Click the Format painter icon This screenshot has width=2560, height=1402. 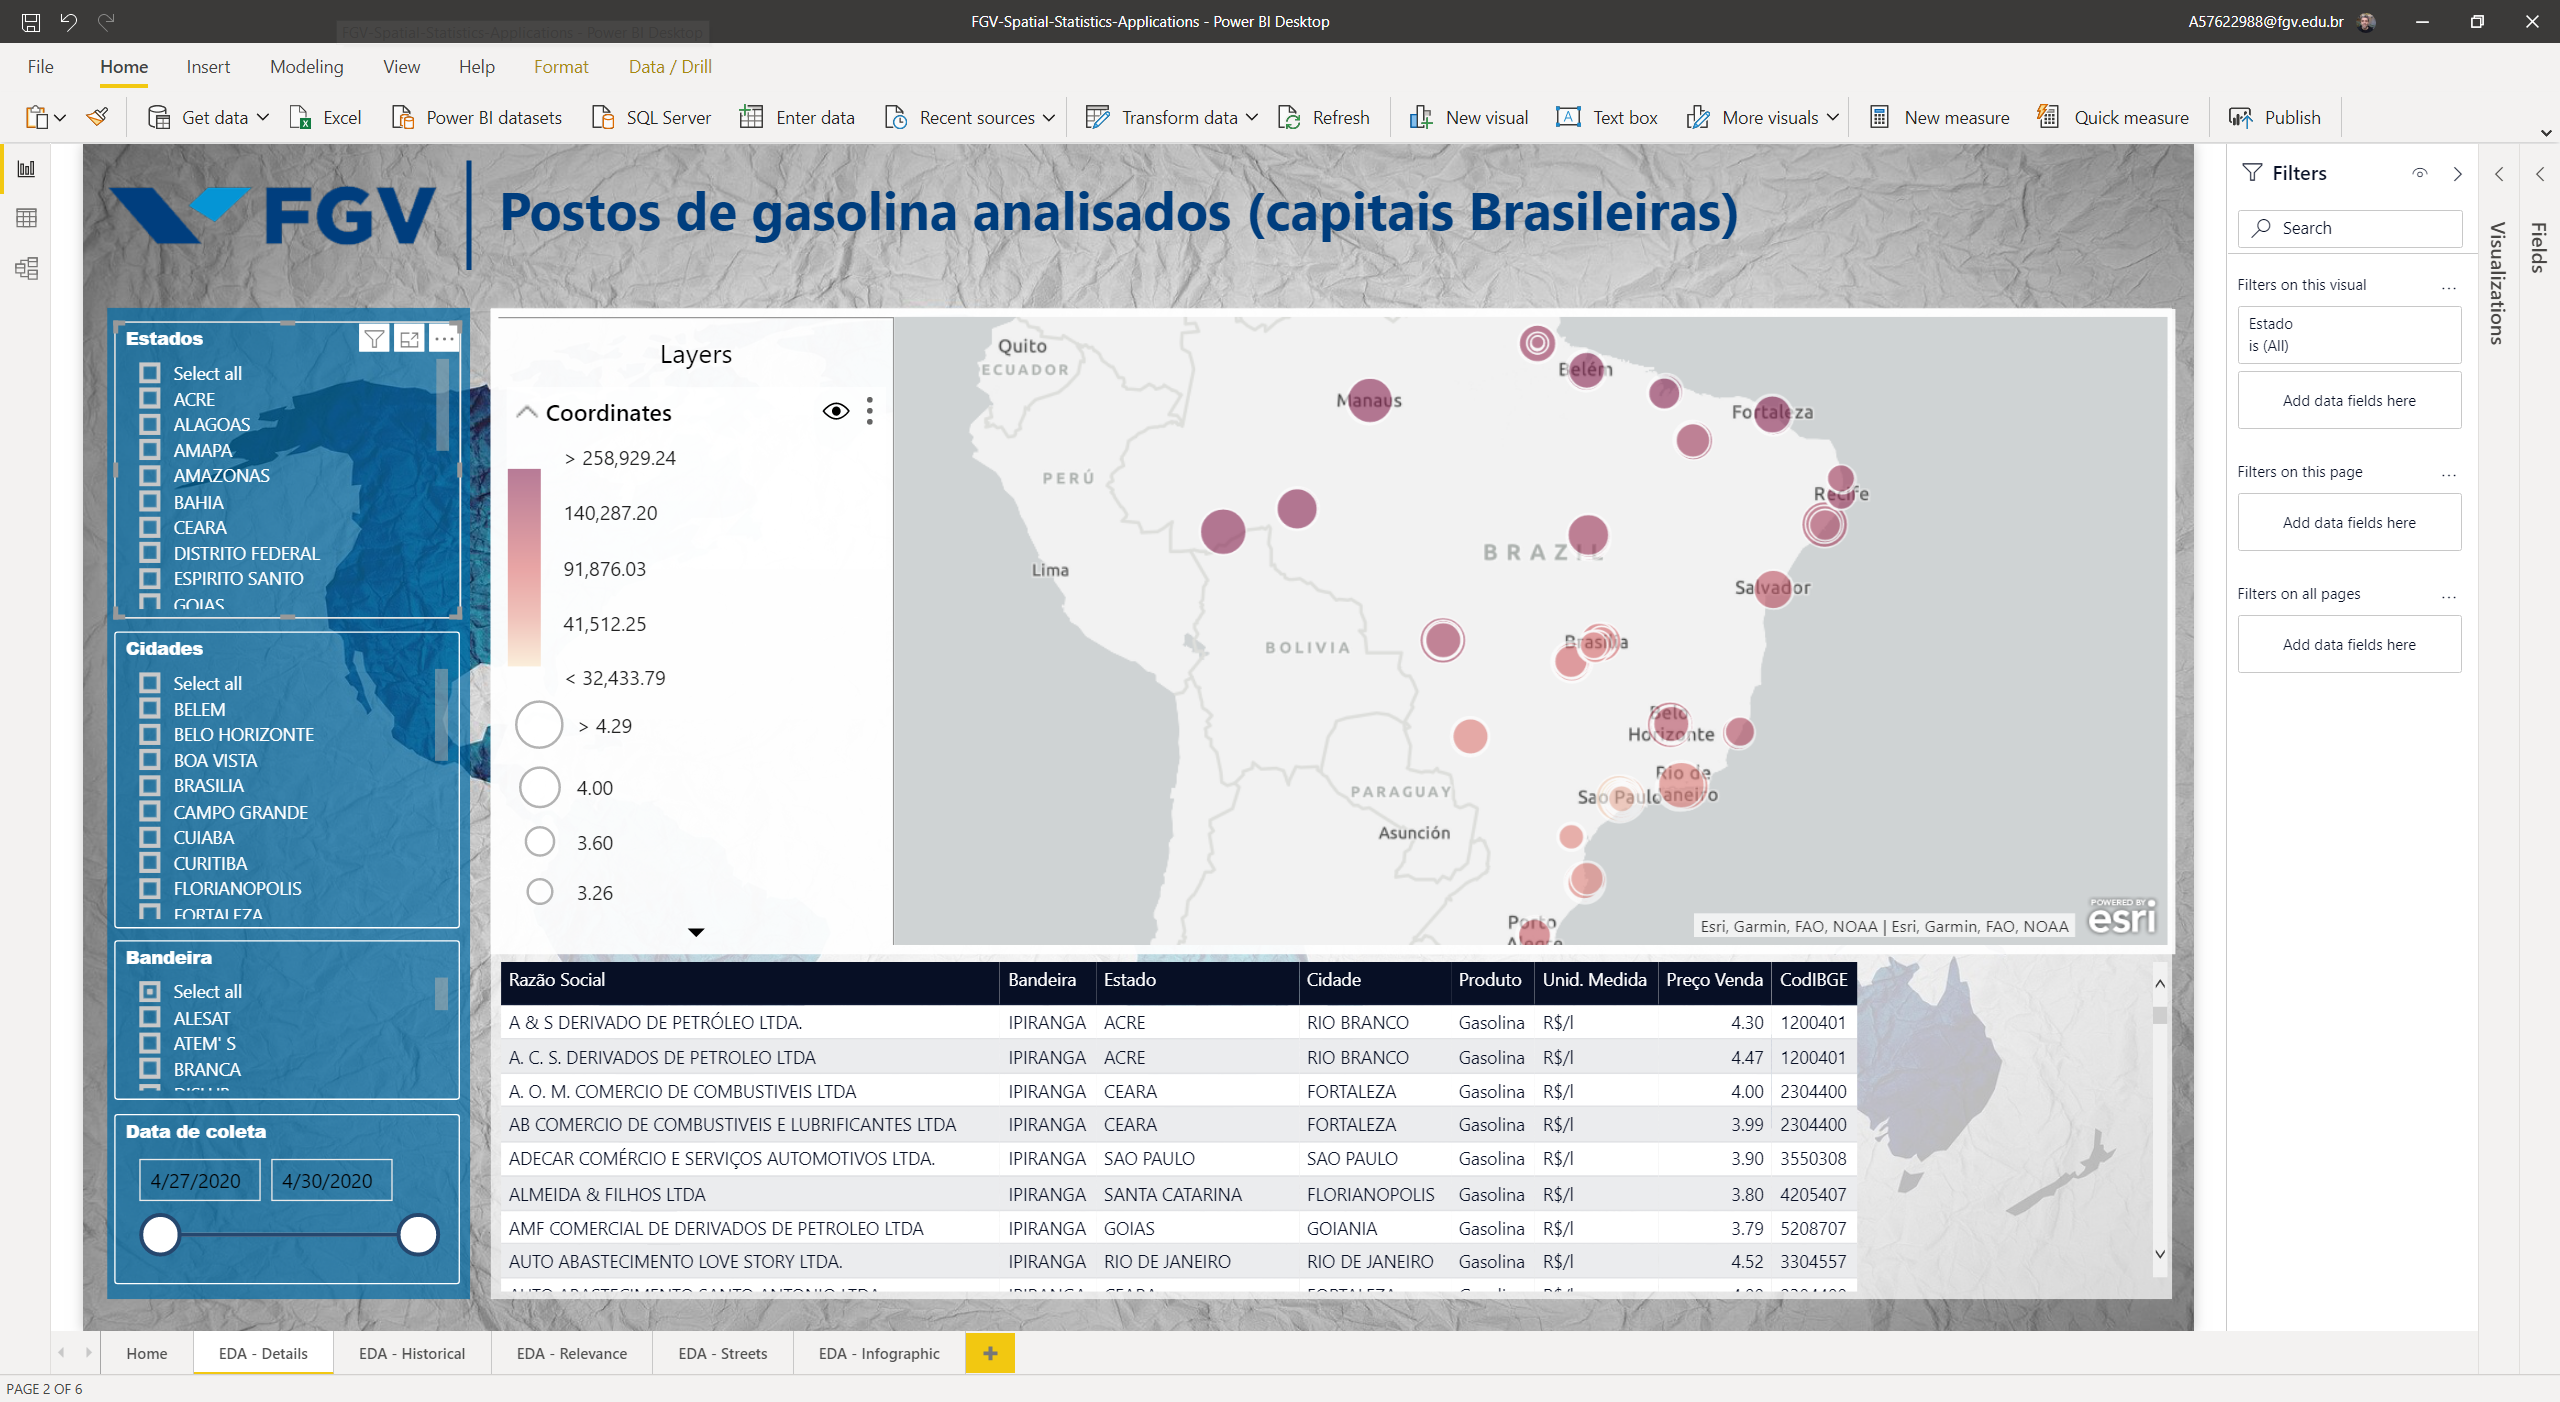tap(97, 117)
